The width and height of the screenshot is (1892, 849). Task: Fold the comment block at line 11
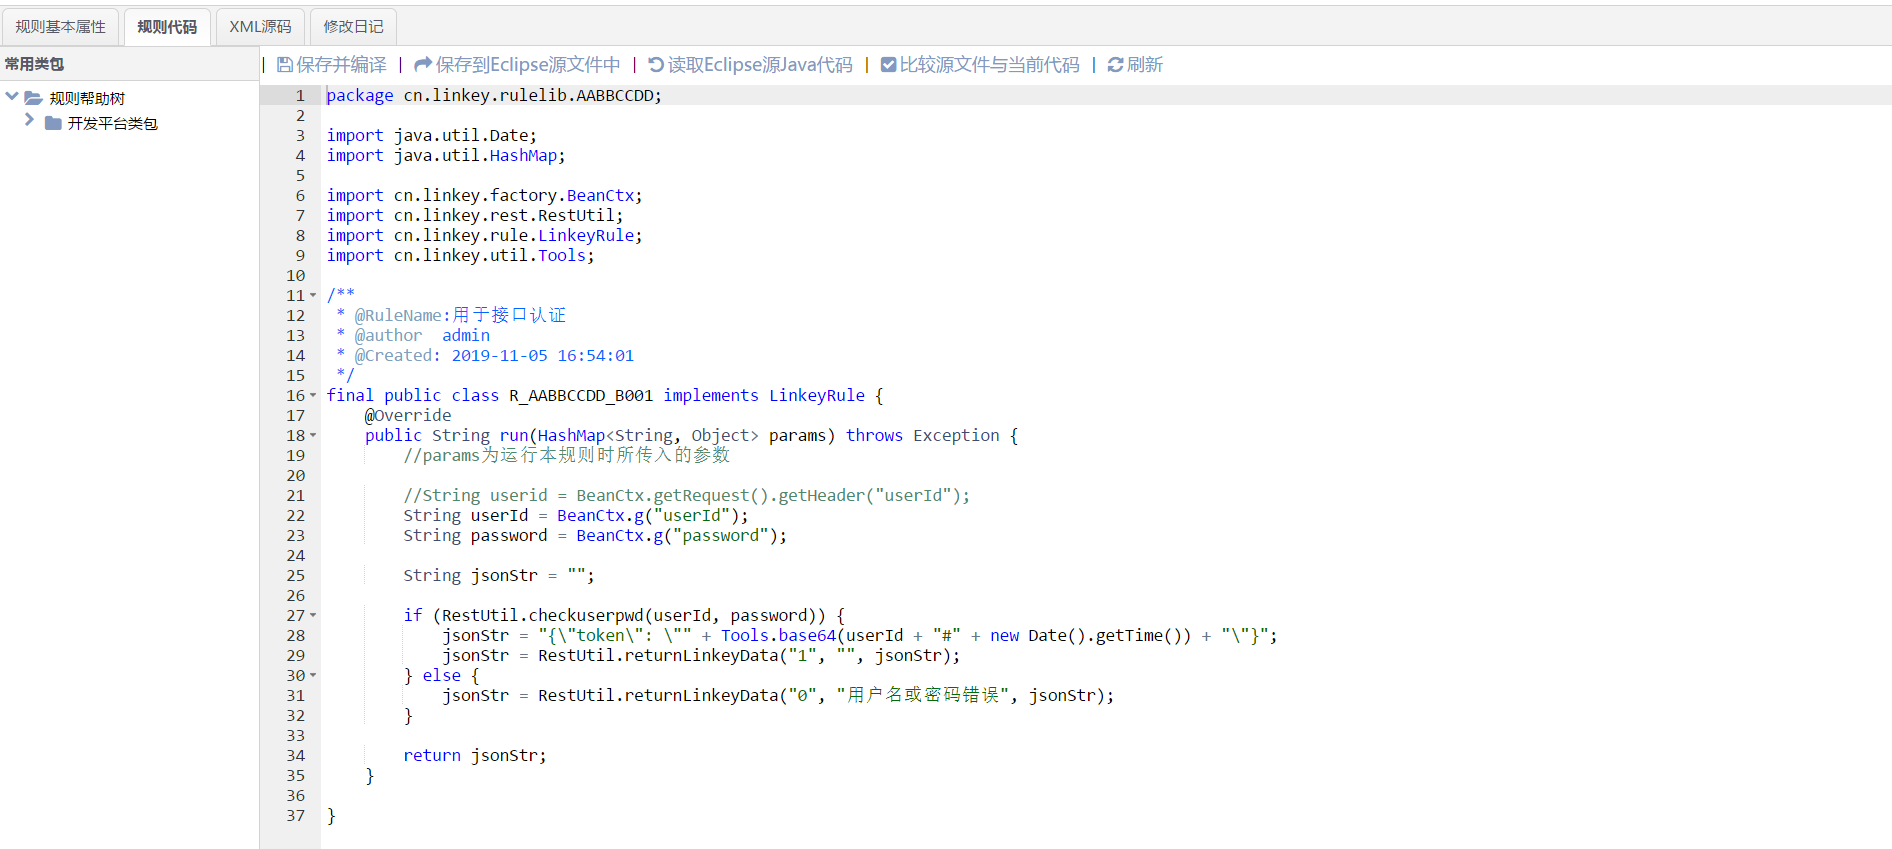click(x=313, y=296)
